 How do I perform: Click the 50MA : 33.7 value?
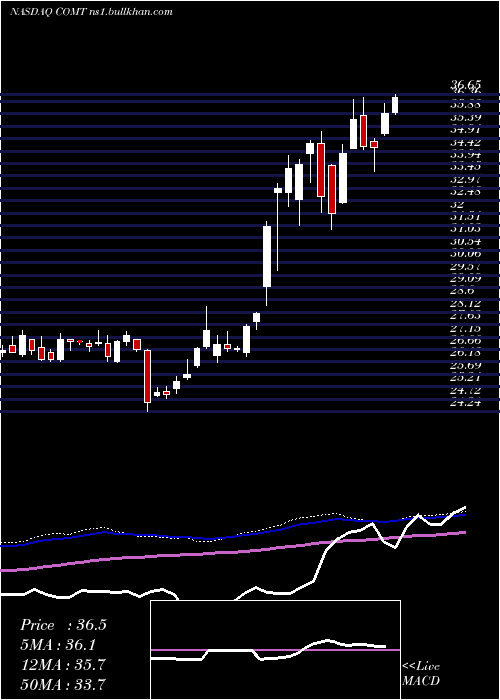(63, 684)
